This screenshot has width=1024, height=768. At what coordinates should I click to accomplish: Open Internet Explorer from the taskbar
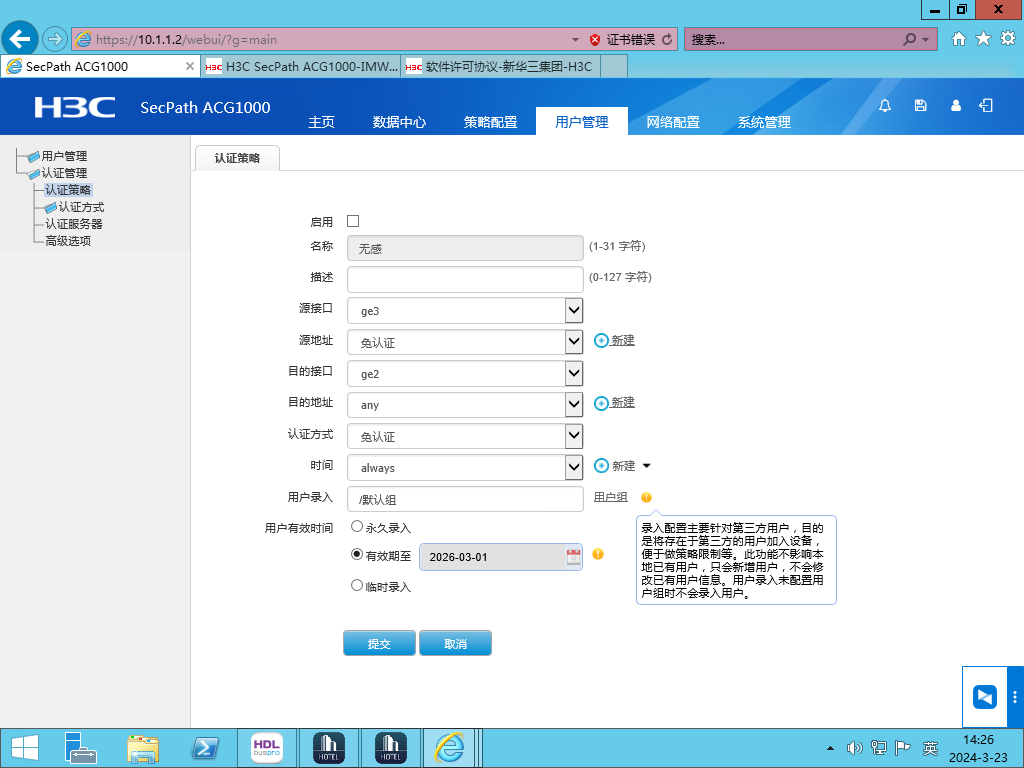pos(449,747)
